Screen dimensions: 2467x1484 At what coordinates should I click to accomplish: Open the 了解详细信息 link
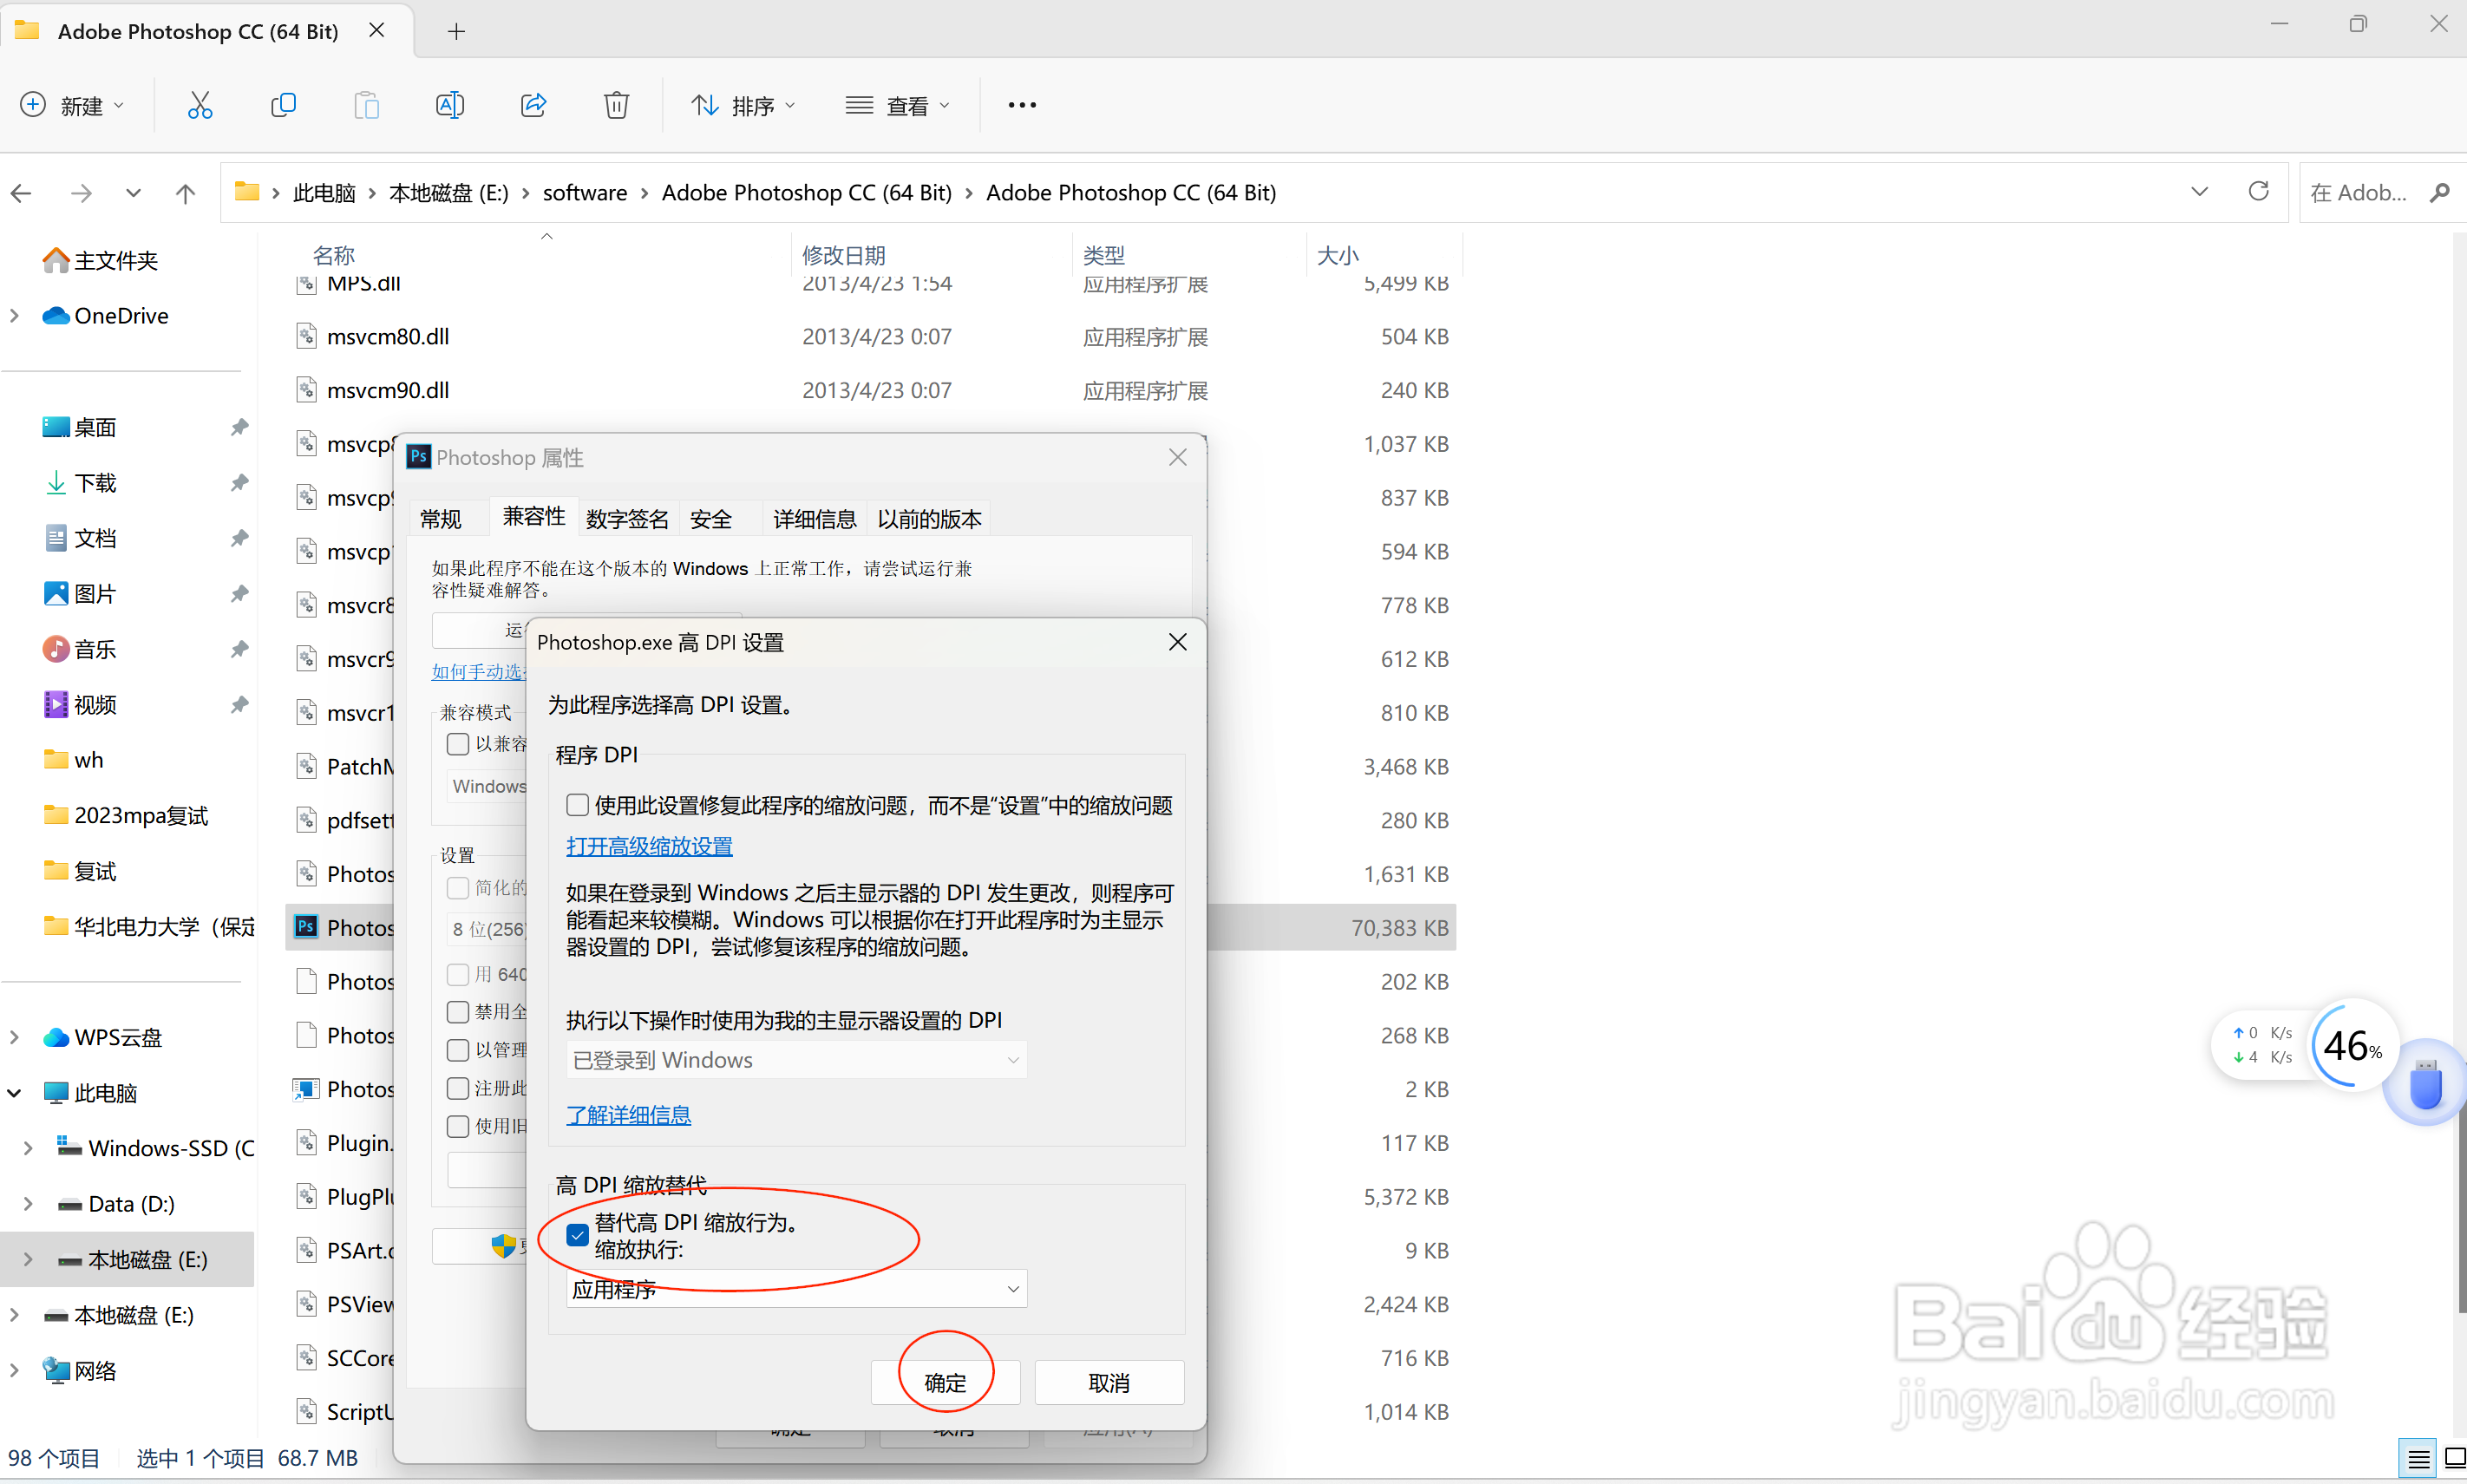pos(628,1115)
